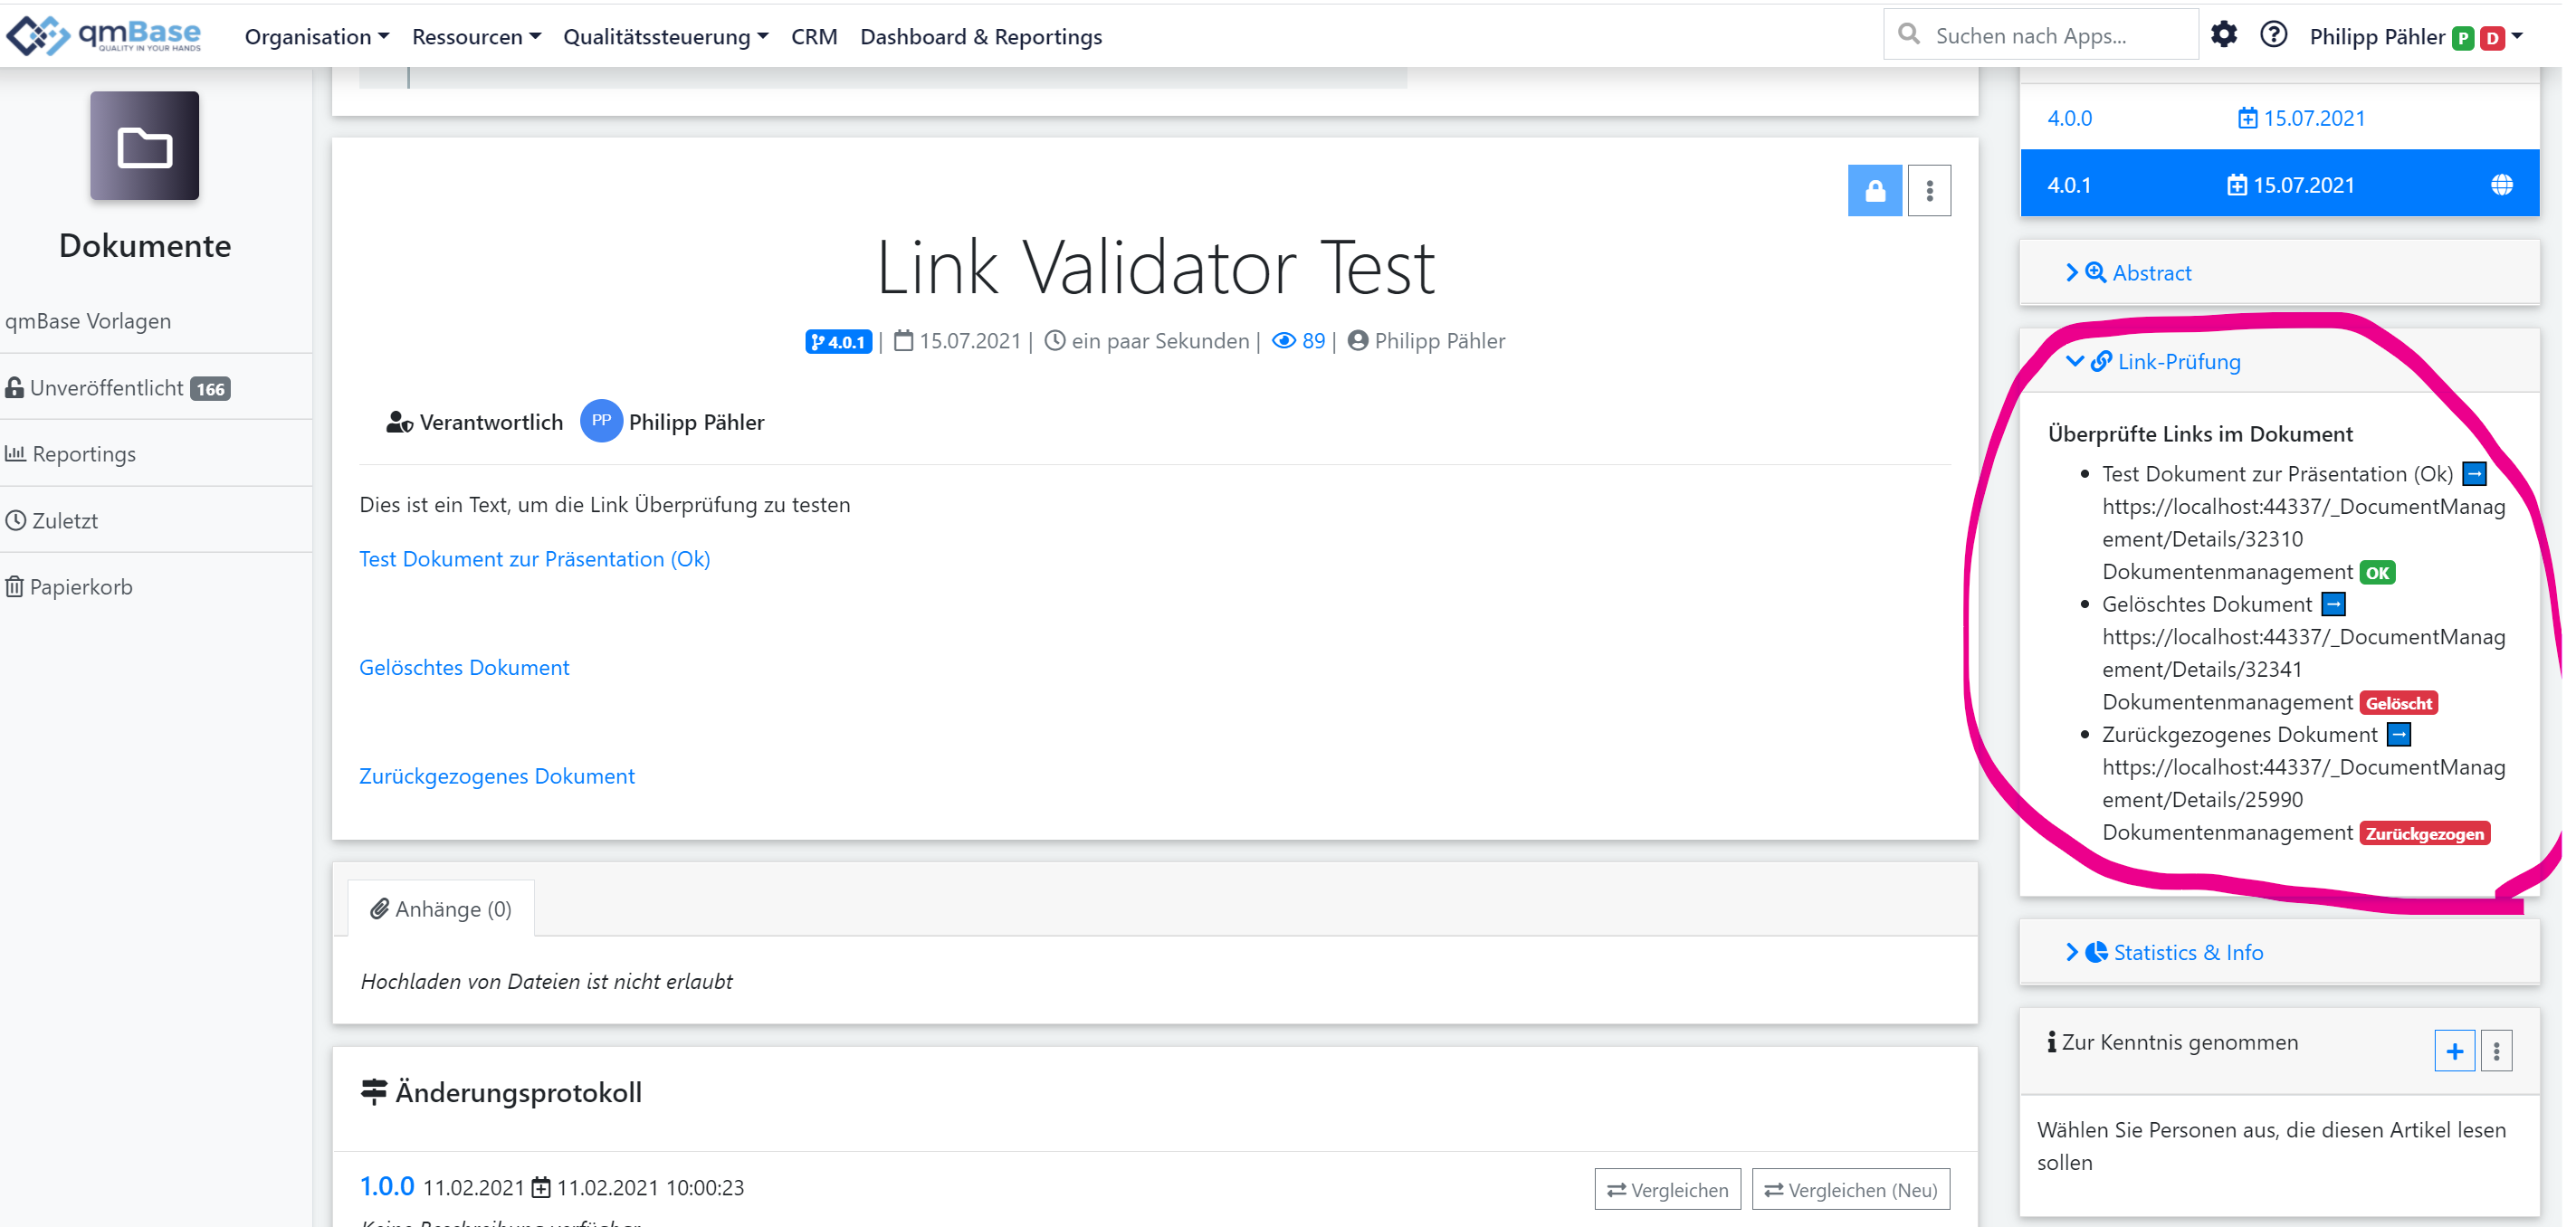Open version 1.0.0 in Änderungsprotokoll
The height and width of the screenshot is (1227, 2576).
coord(387,1187)
